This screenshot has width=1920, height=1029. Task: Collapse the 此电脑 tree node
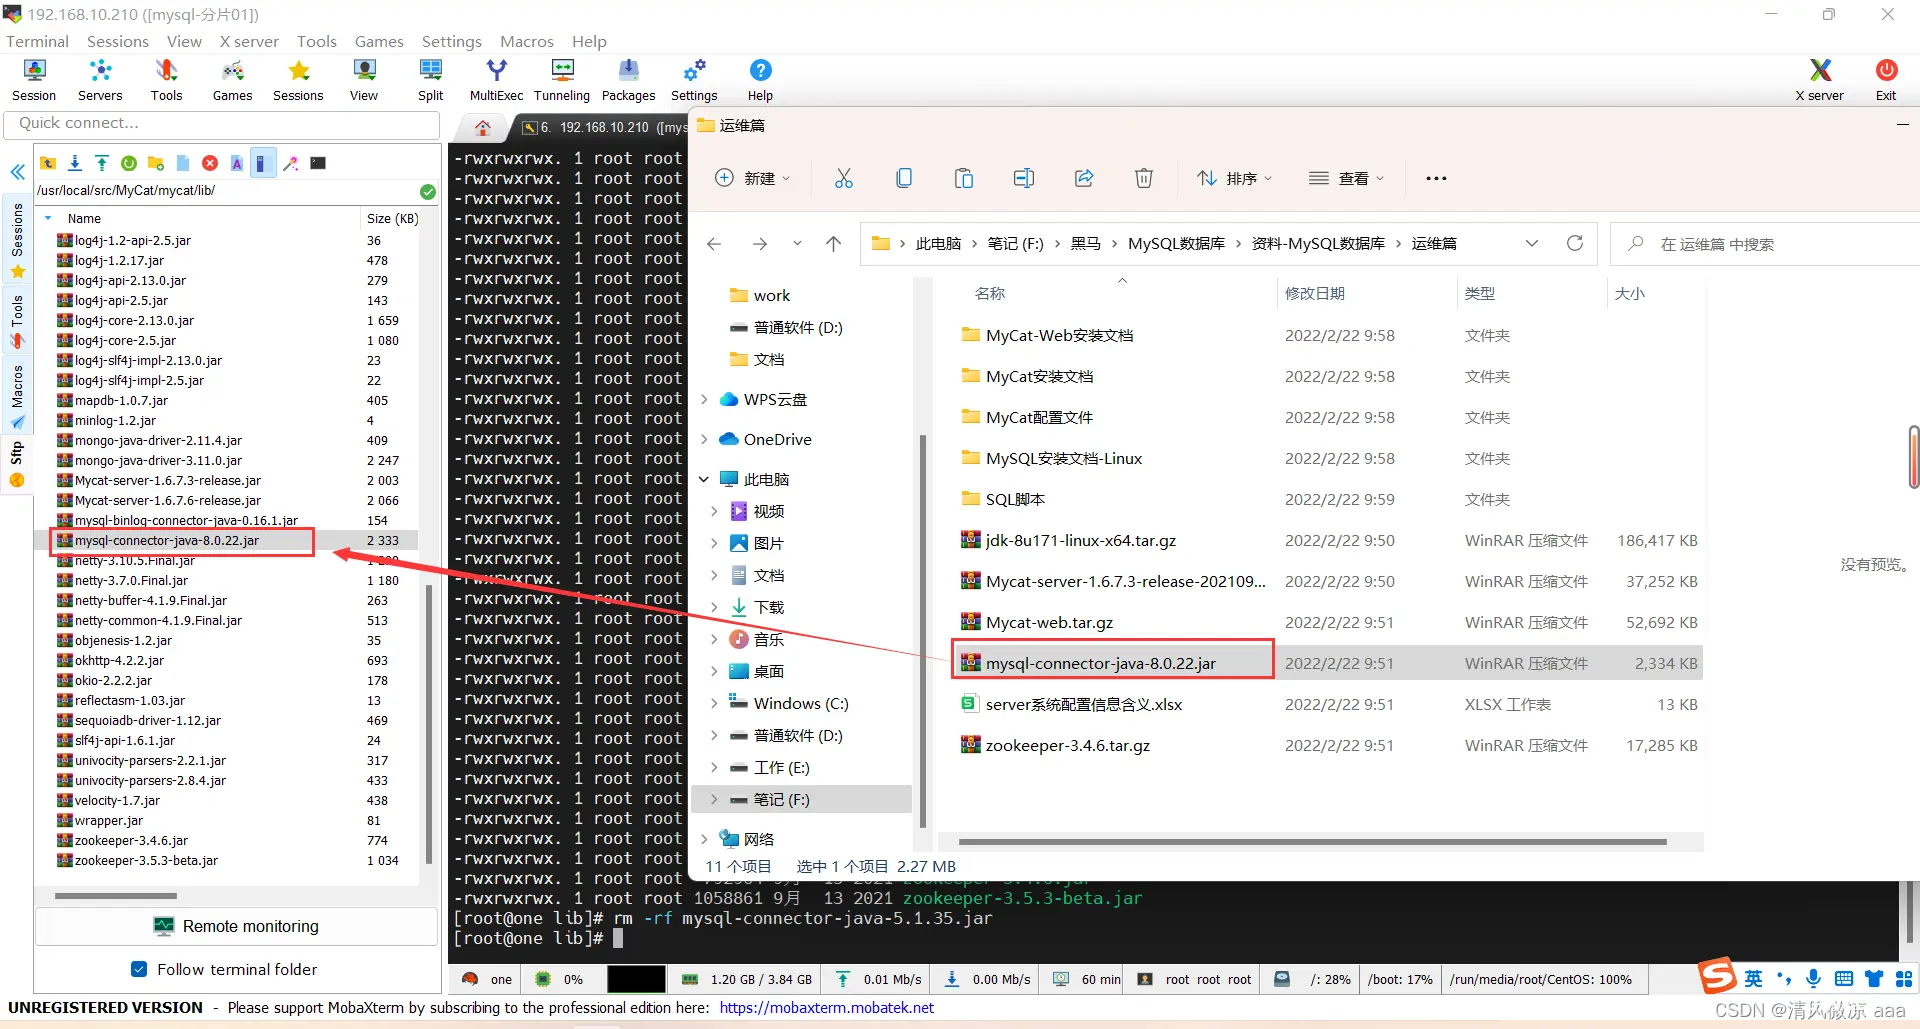click(x=705, y=479)
